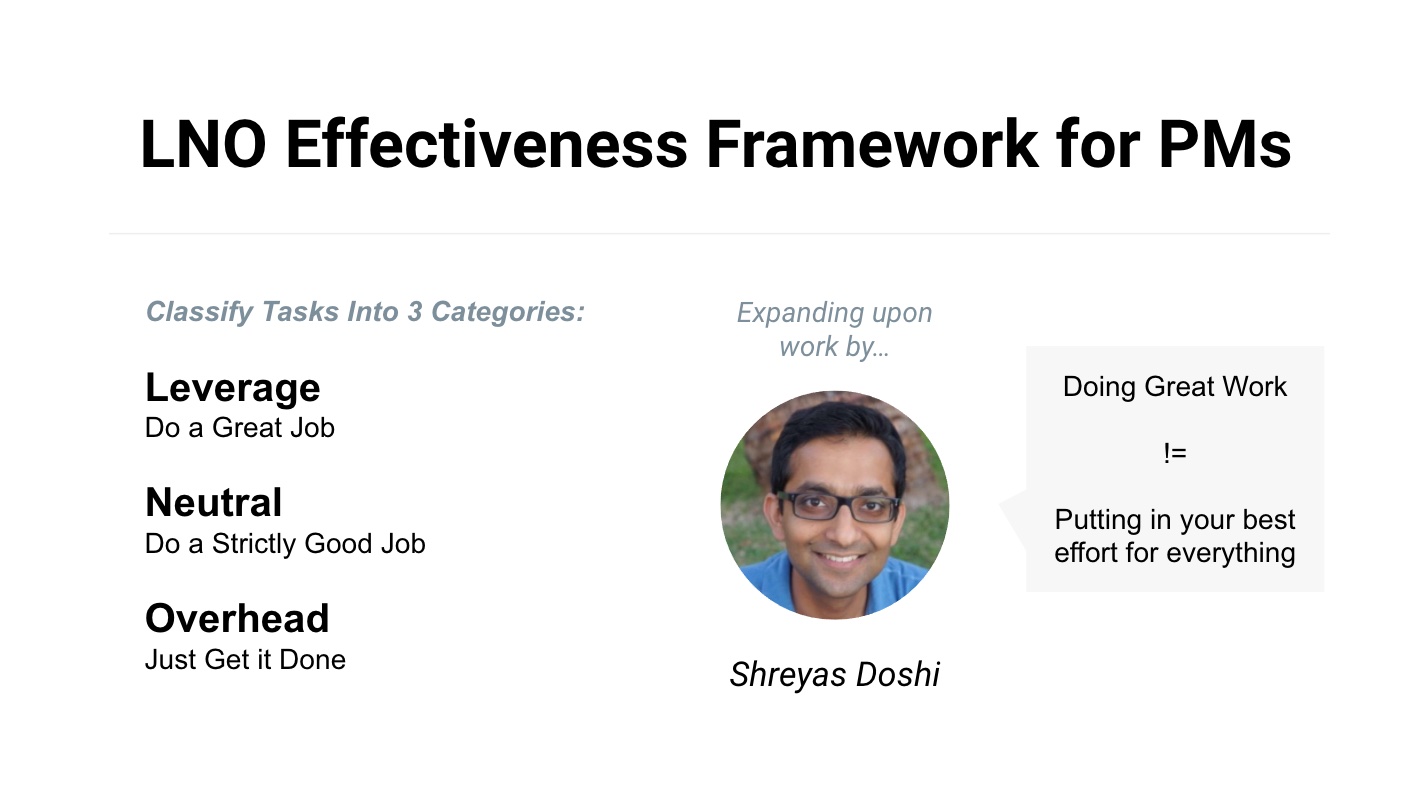Click the Overhead heading
The width and height of the screenshot is (1426, 794).
point(237,618)
